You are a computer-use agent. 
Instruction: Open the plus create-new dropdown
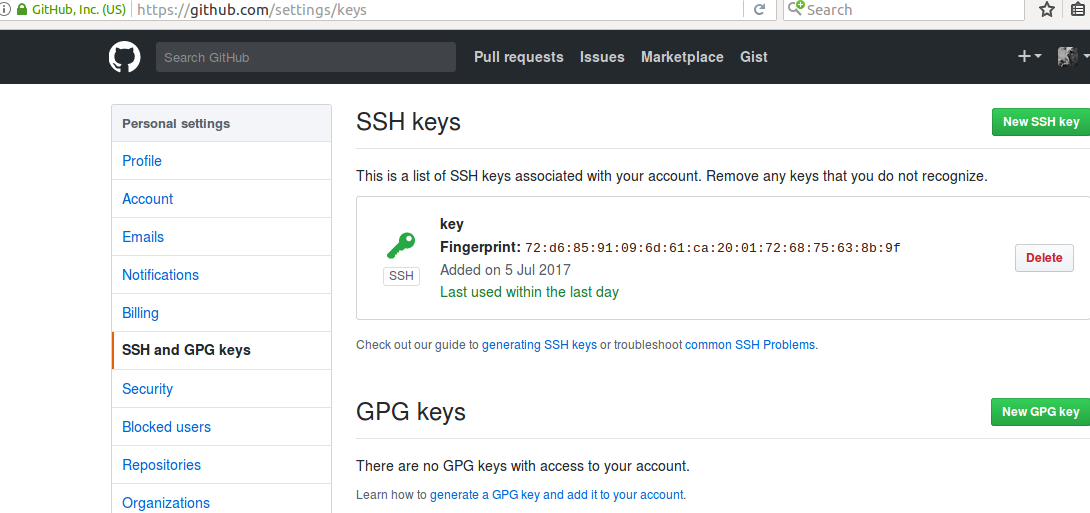click(x=1029, y=57)
